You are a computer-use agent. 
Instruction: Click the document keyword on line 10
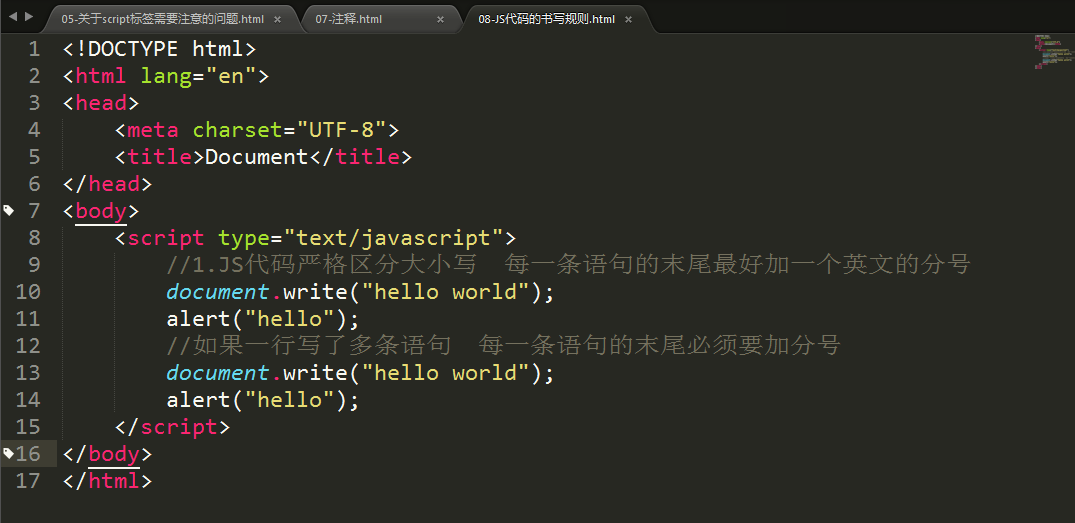pyautogui.click(x=217, y=292)
